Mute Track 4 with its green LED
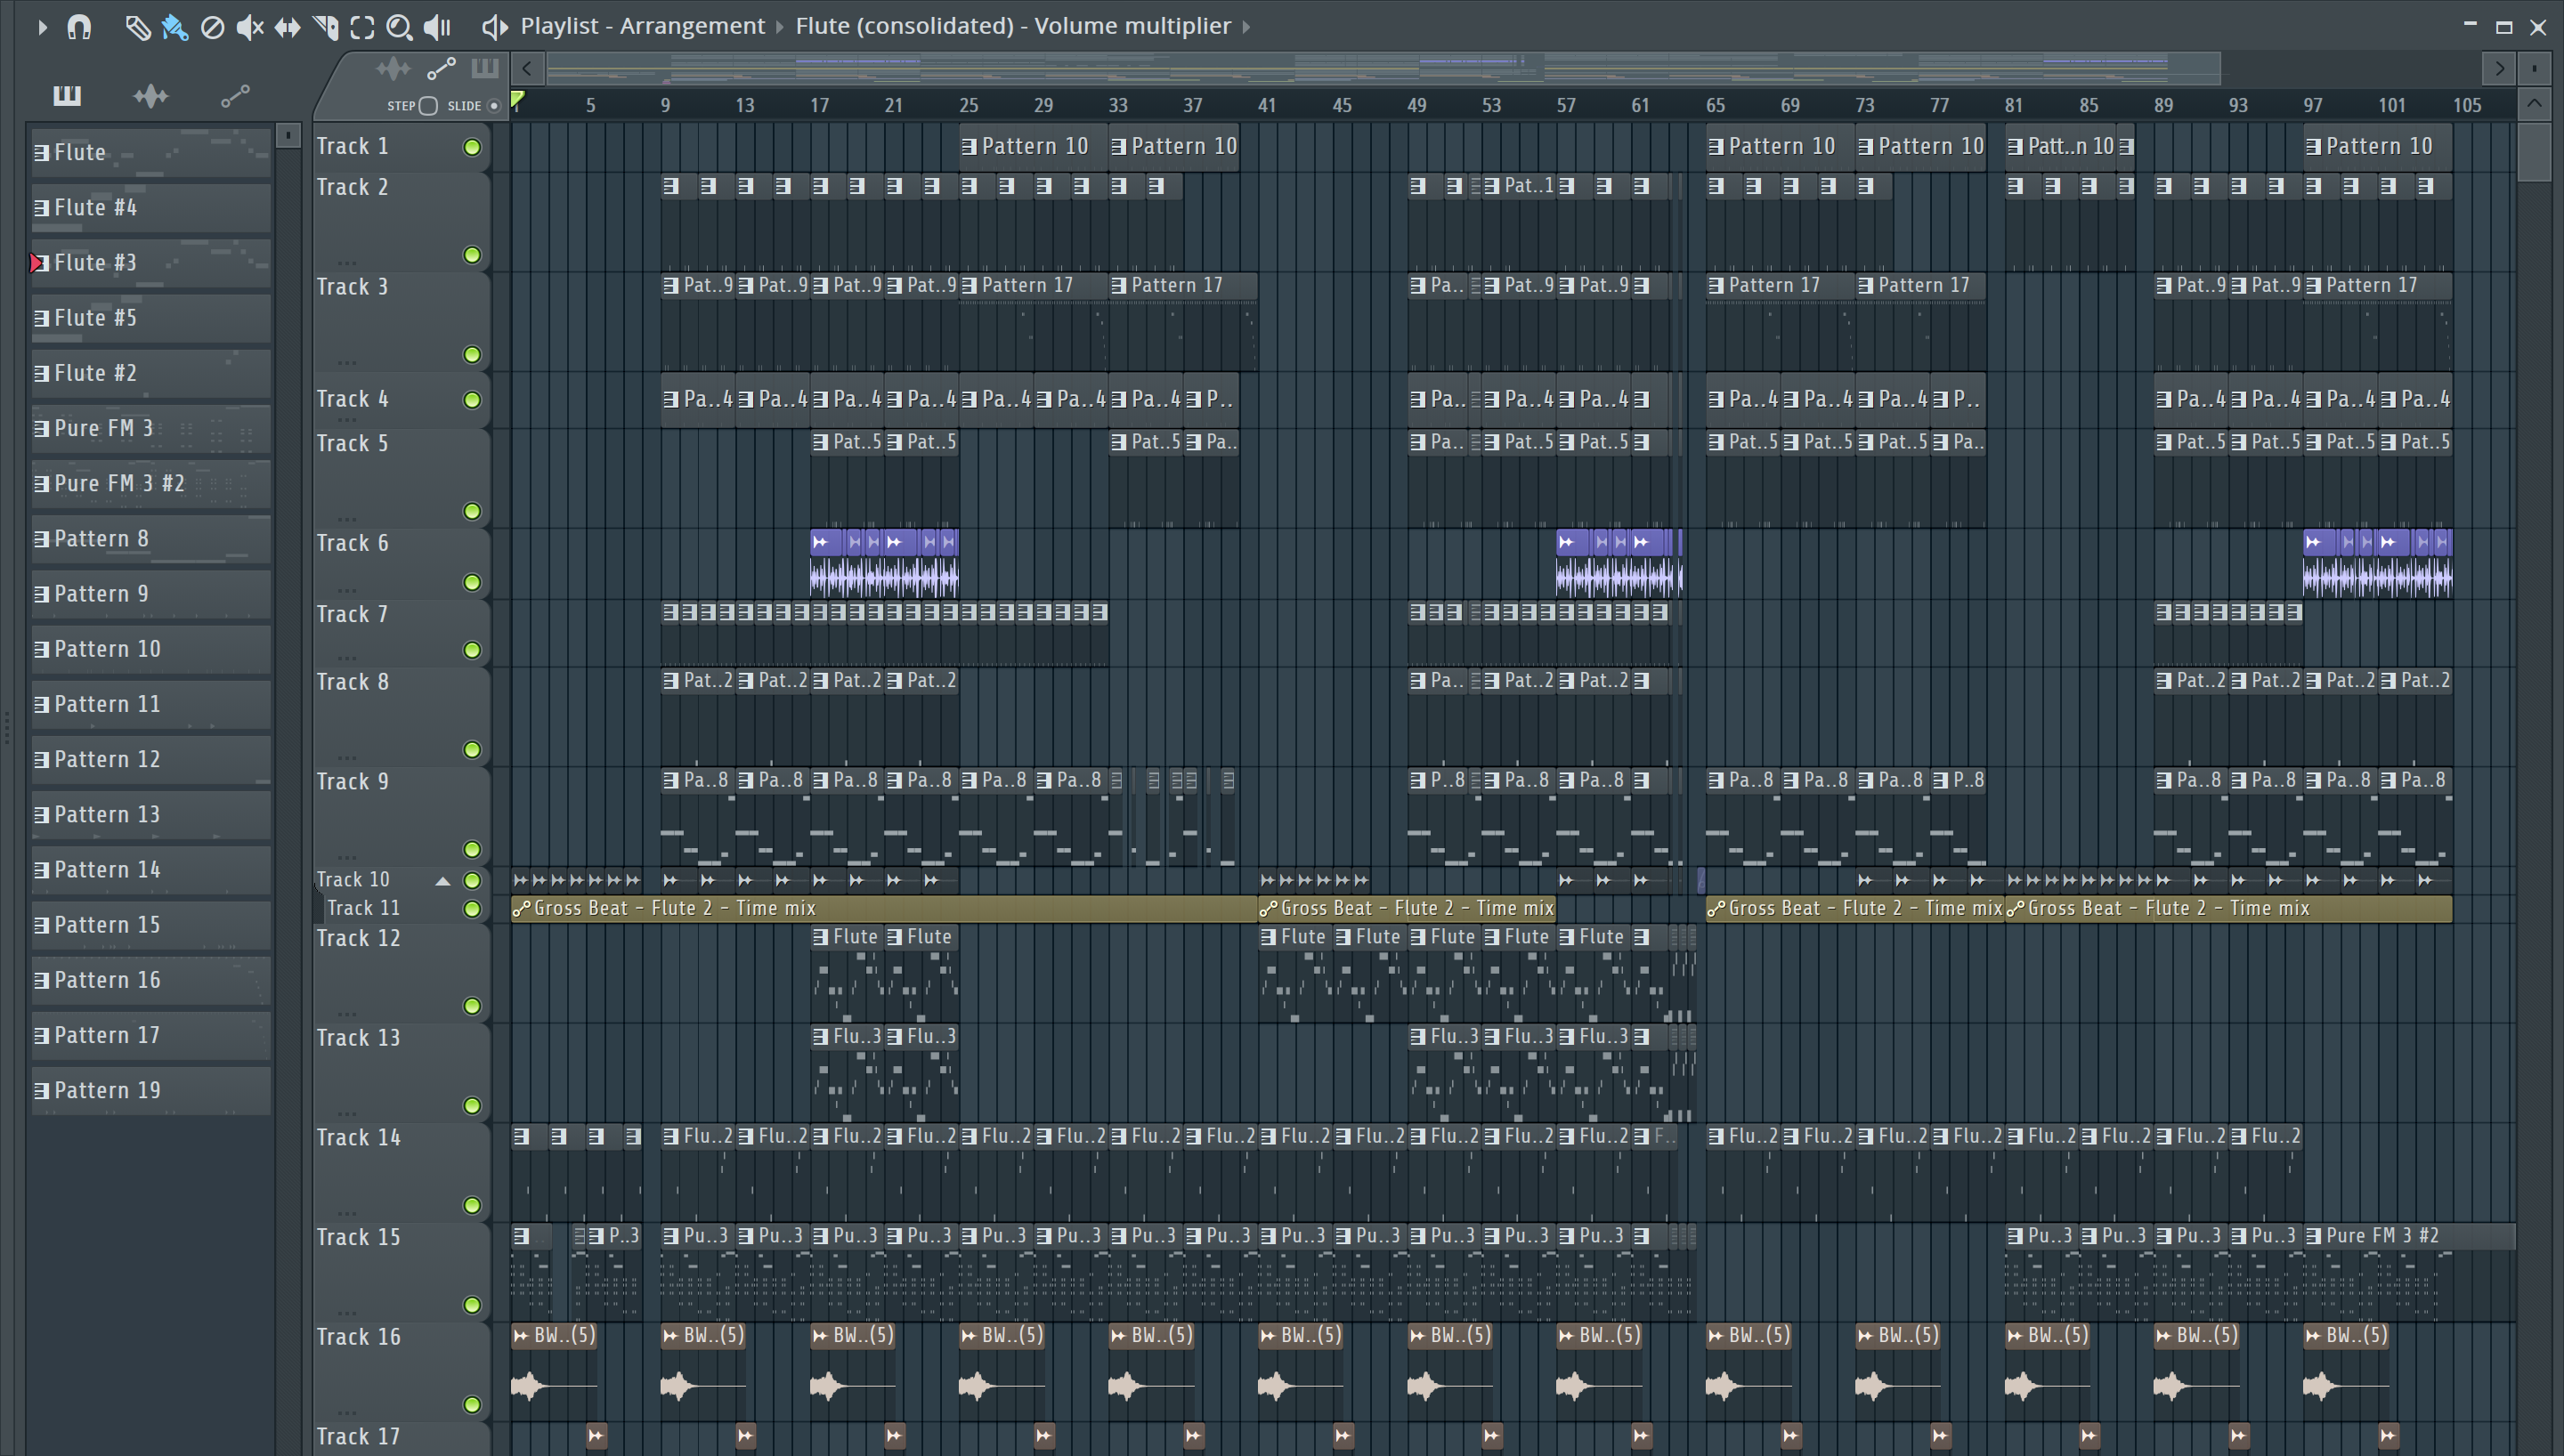Viewport: 2564px width, 1456px height. coord(472,400)
